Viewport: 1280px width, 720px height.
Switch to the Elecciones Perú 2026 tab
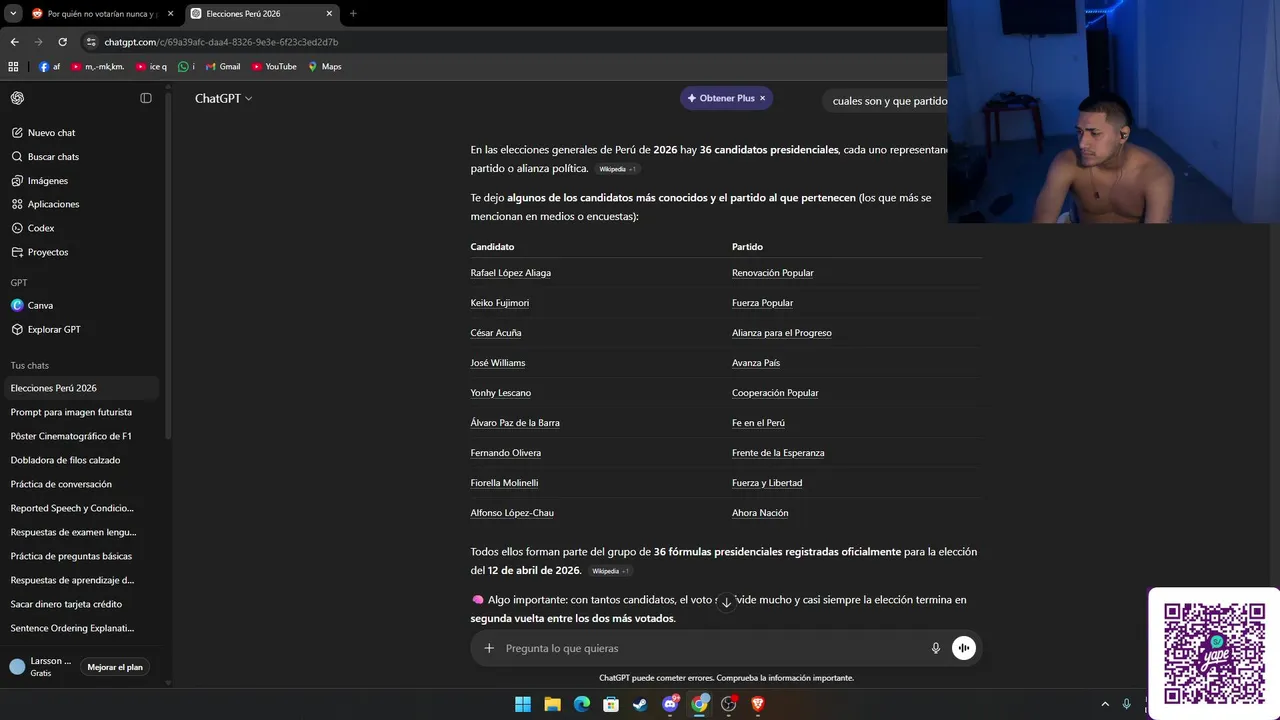[261, 14]
